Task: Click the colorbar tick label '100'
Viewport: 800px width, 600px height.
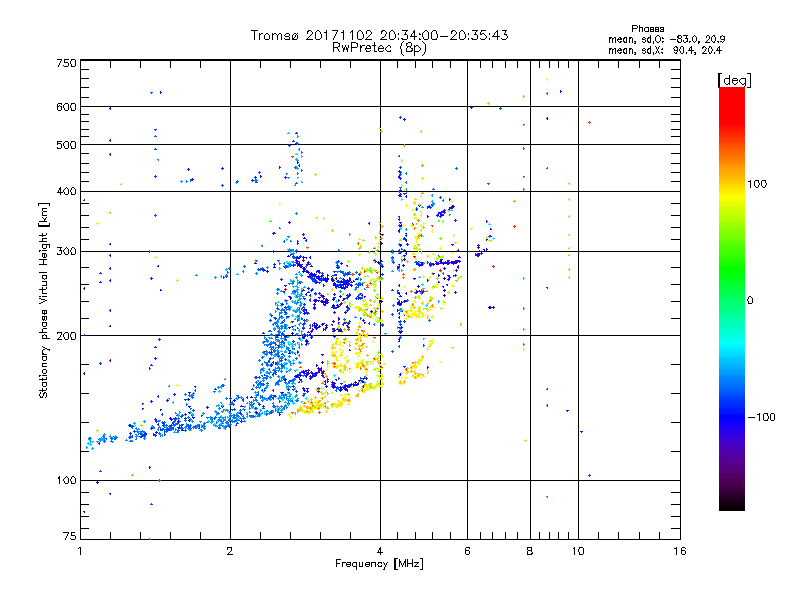Action: click(x=757, y=184)
